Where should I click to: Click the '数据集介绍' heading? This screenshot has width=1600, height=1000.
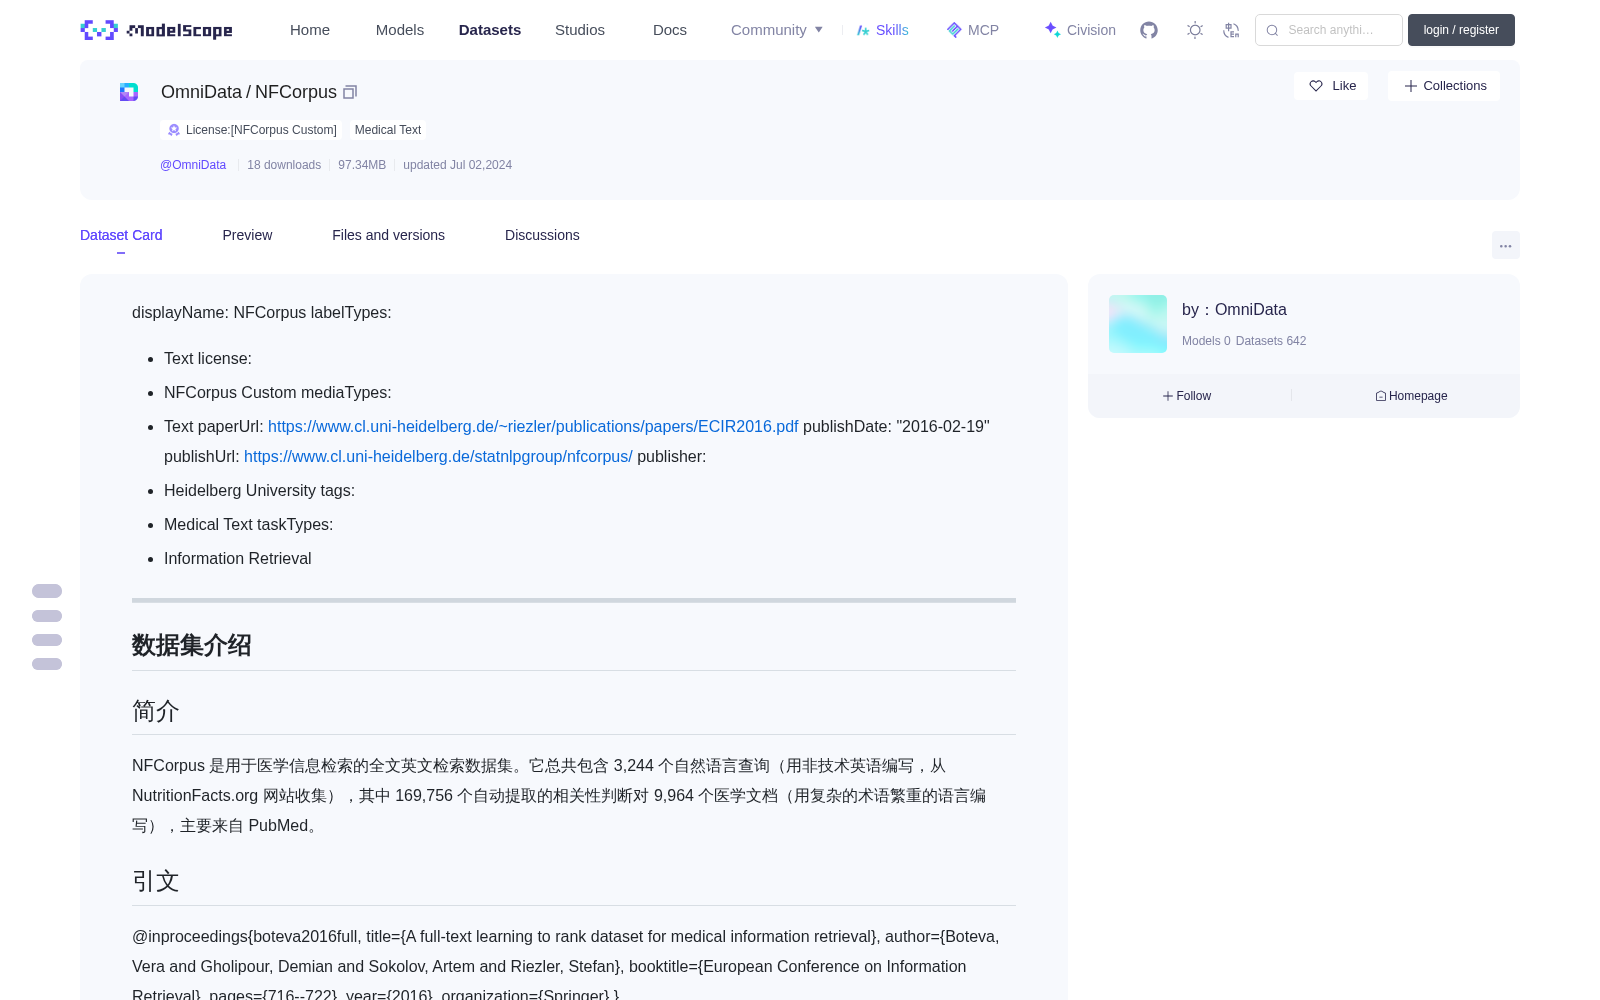[x=192, y=645]
